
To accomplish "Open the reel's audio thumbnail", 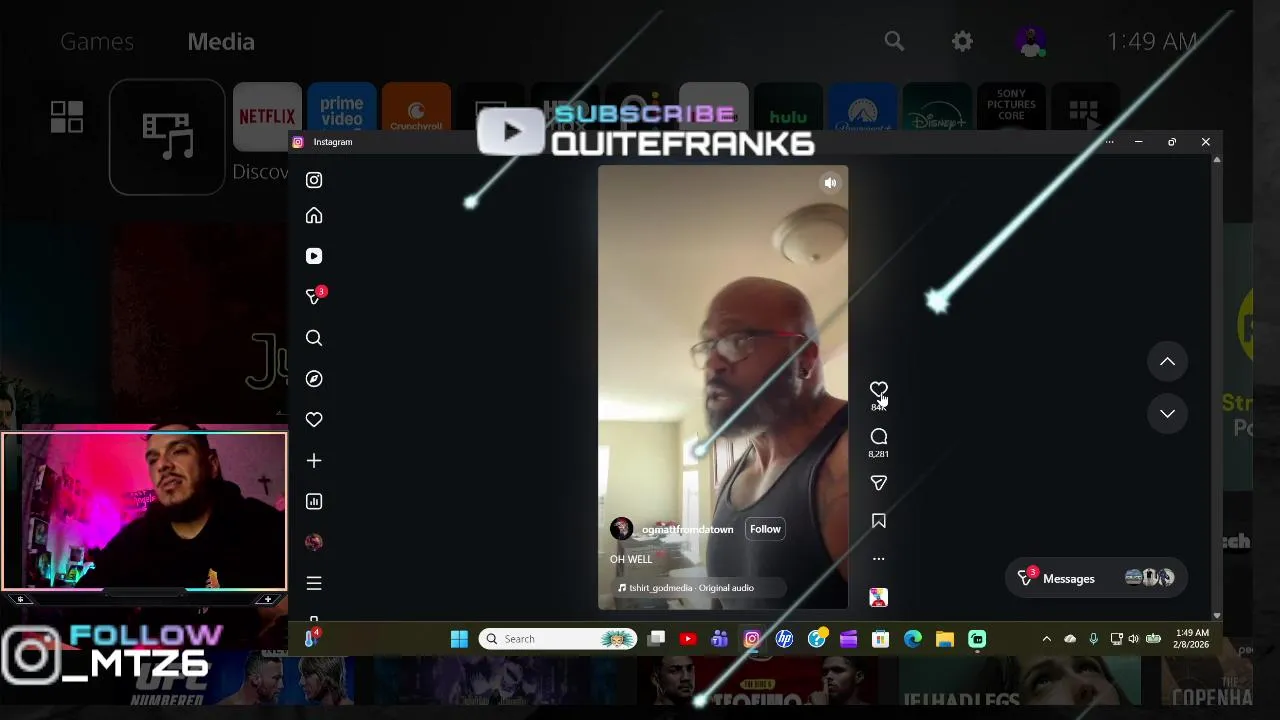I will (x=878, y=597).
